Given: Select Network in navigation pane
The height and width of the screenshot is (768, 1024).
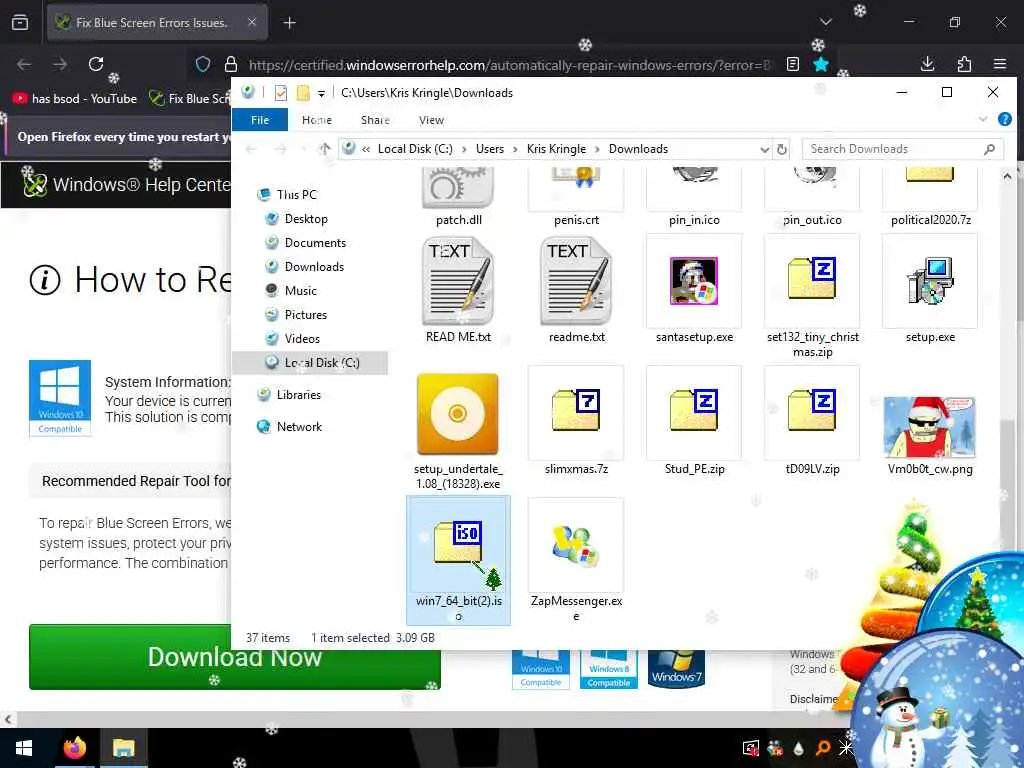Looking at the screenshot, I should (290, 427).
